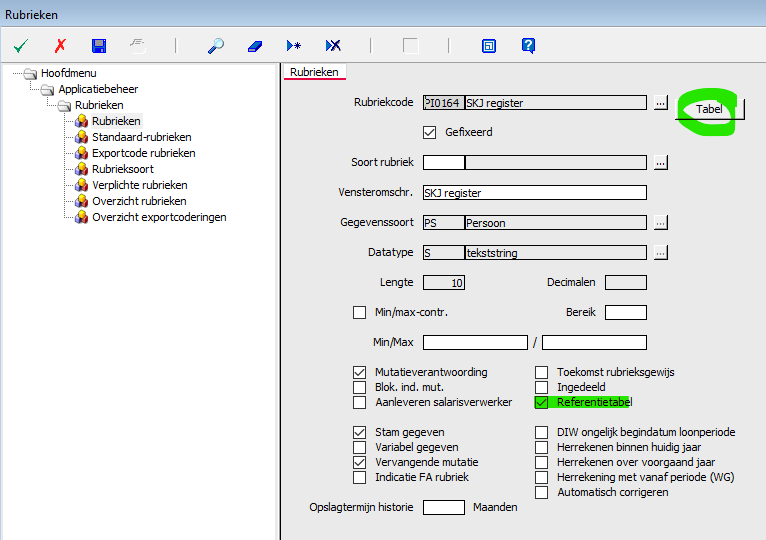Enable the Min/max-contr. checkbox
The width and height of the screenshot is (766, 540).
click(x=360, y=313)
